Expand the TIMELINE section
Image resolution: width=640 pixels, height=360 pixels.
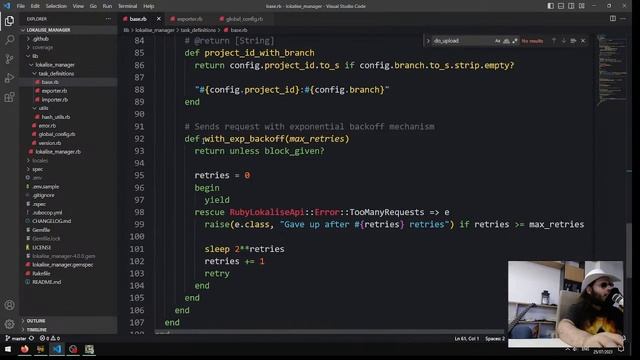37,329
